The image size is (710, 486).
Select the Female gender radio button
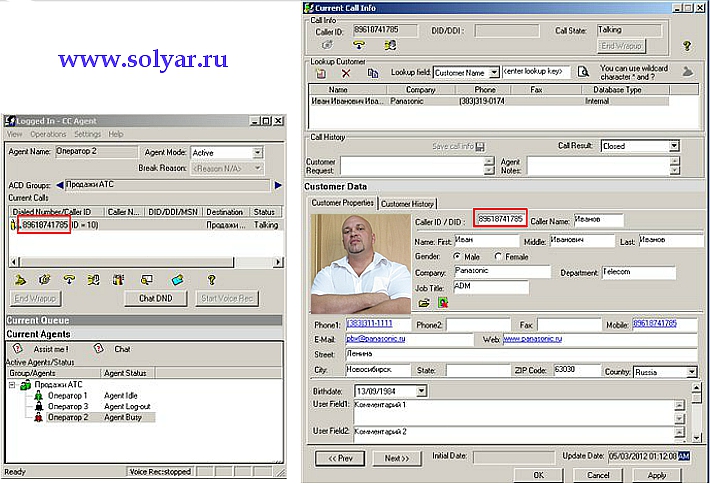pos(498,256)
